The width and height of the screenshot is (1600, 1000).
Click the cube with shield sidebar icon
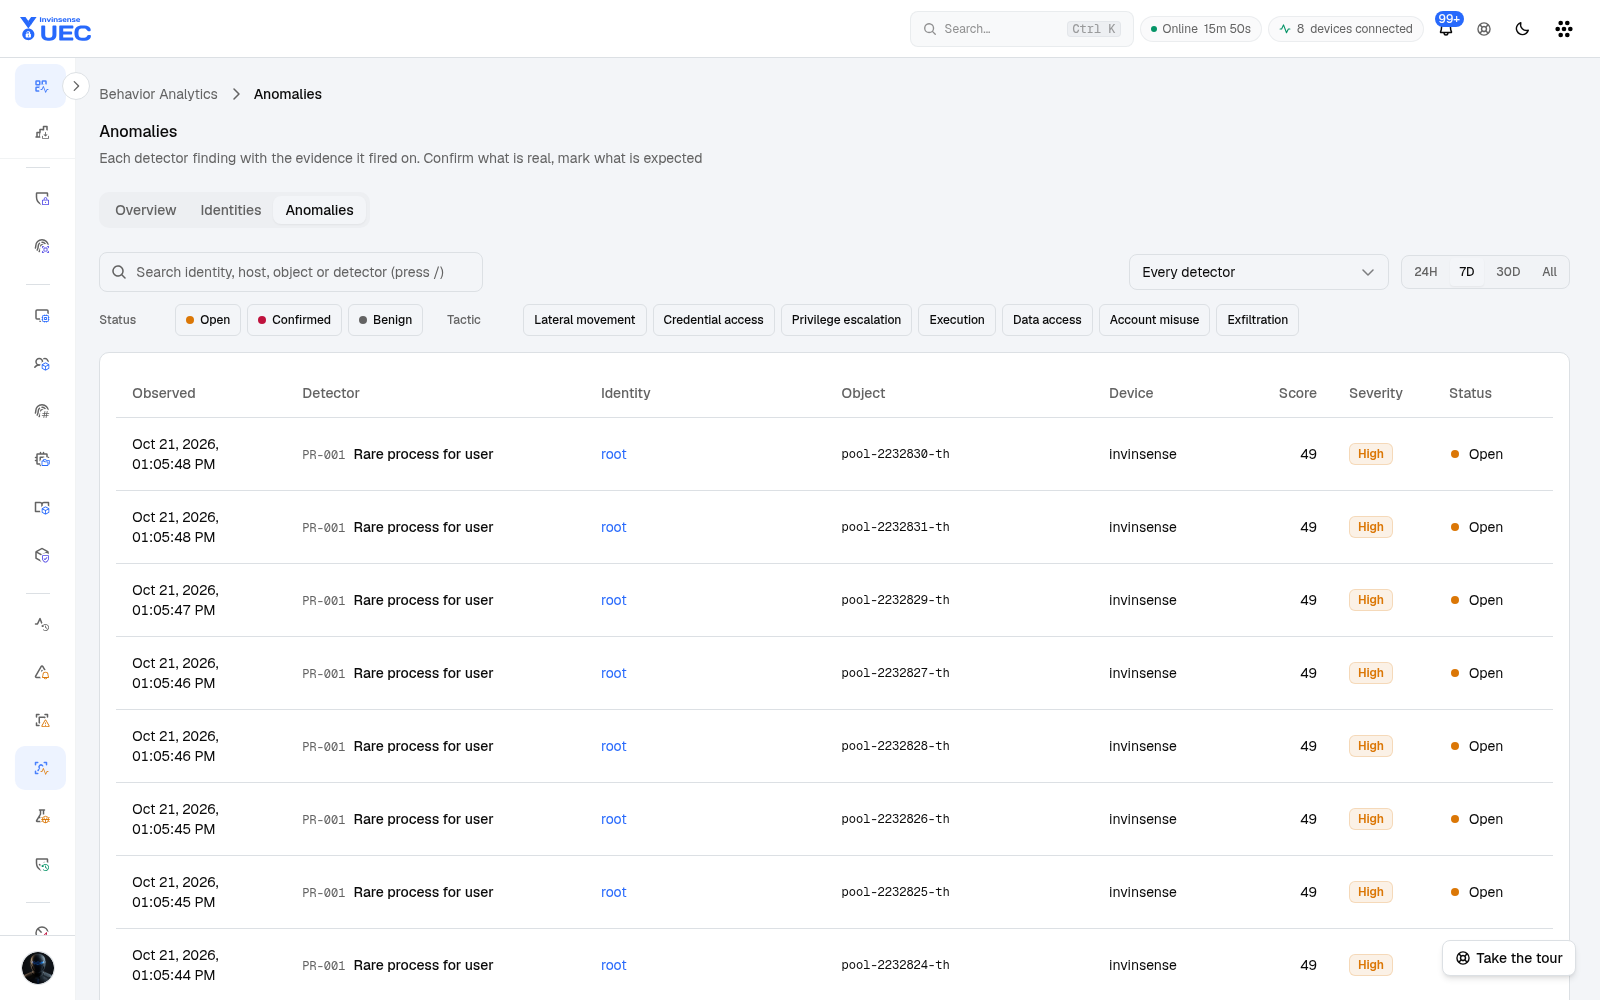[x=41, y=555]
